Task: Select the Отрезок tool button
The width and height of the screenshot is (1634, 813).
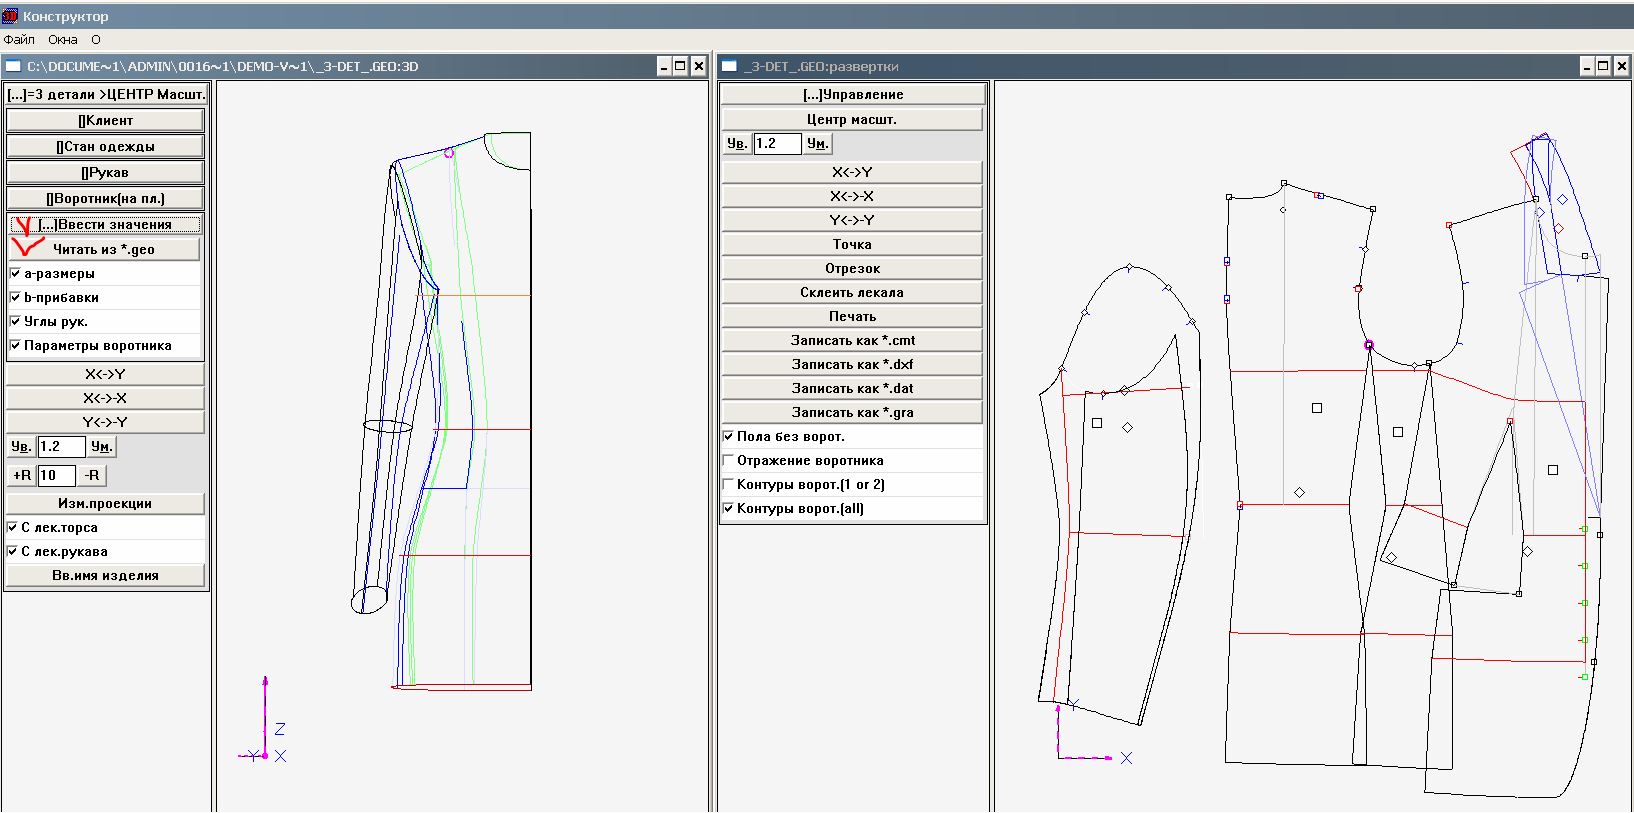Action: [852, 268]
